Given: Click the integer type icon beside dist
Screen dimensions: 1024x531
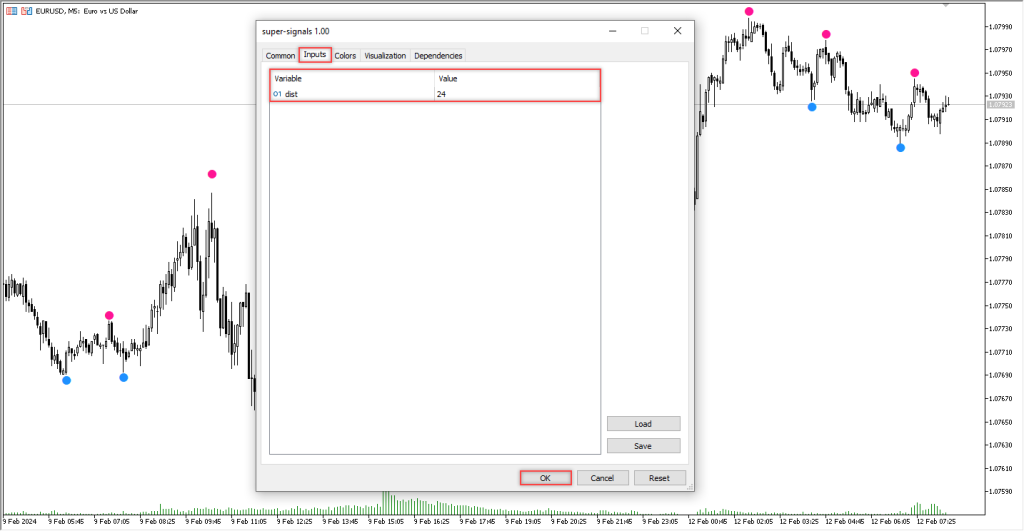Looking at the screenshot, I should coord(278,94).
